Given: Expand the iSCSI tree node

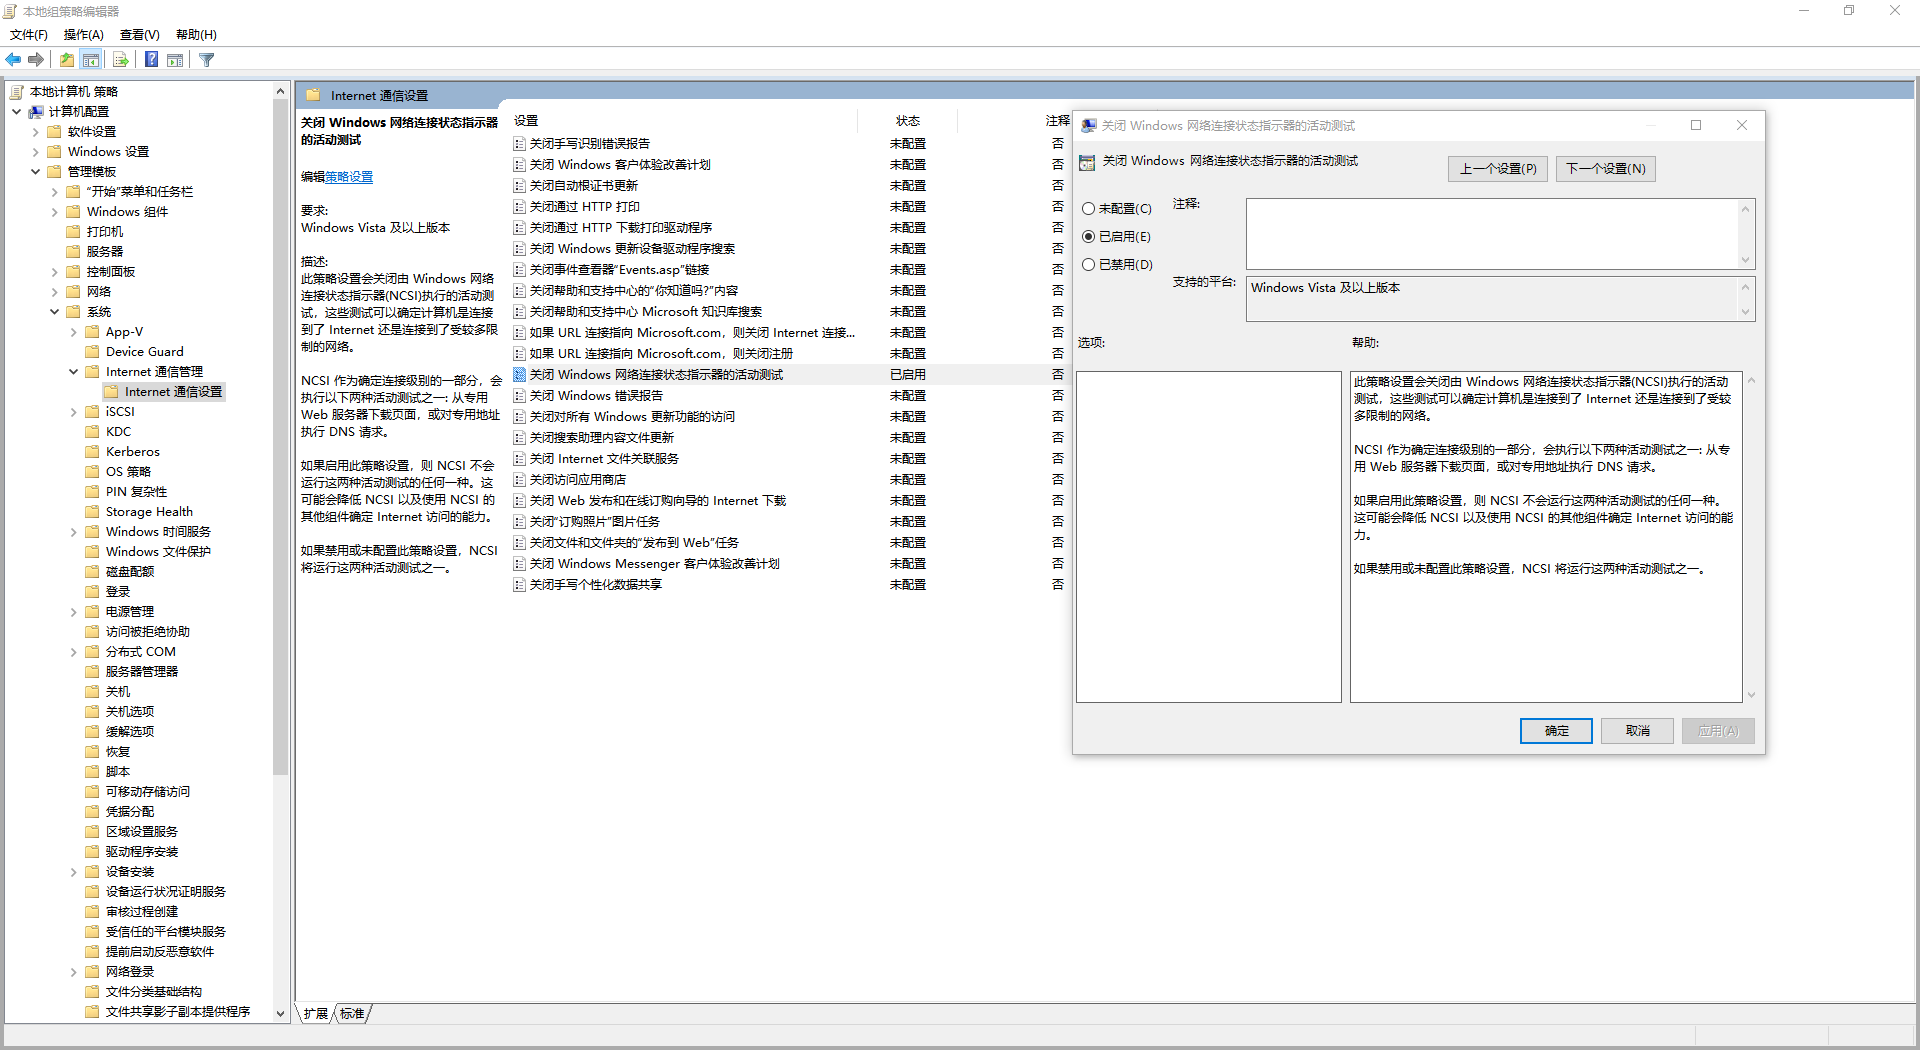Looking at the screenshot, I should pyautogui.click(x=73, y=411).
